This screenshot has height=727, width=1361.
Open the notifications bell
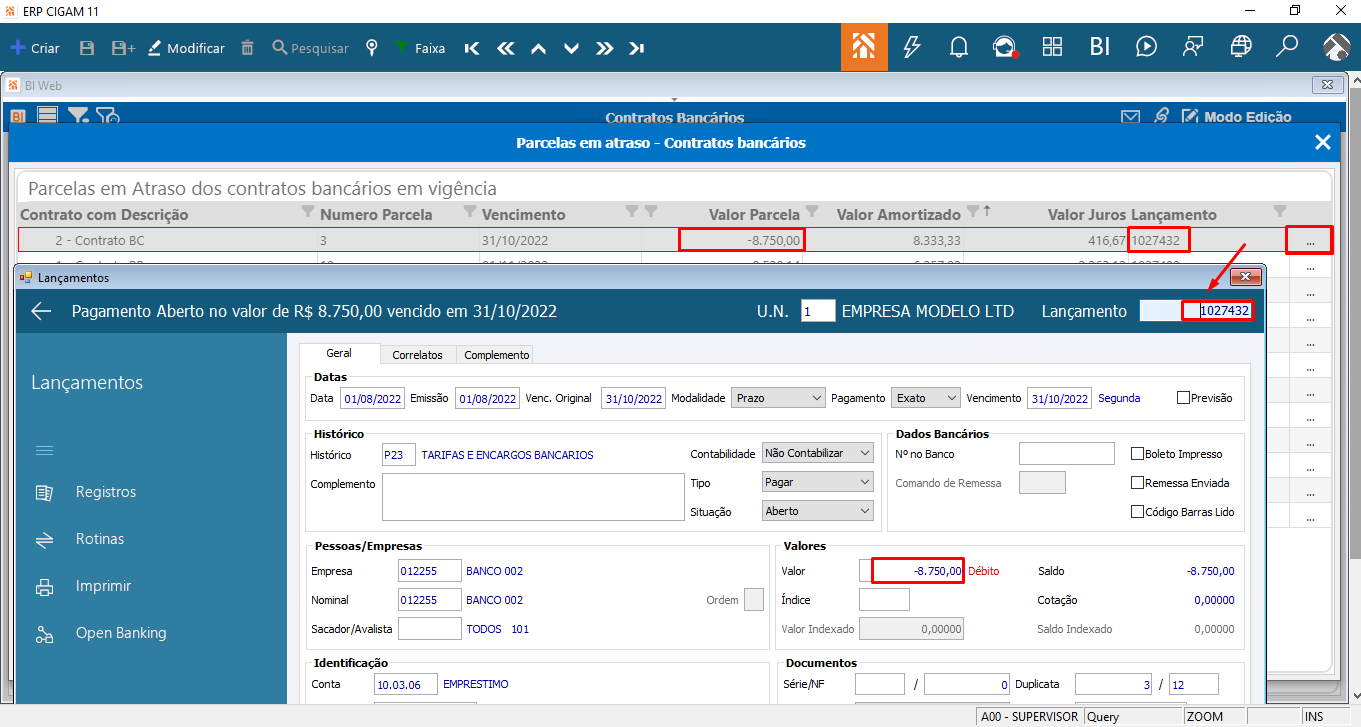tap(958, 47)
